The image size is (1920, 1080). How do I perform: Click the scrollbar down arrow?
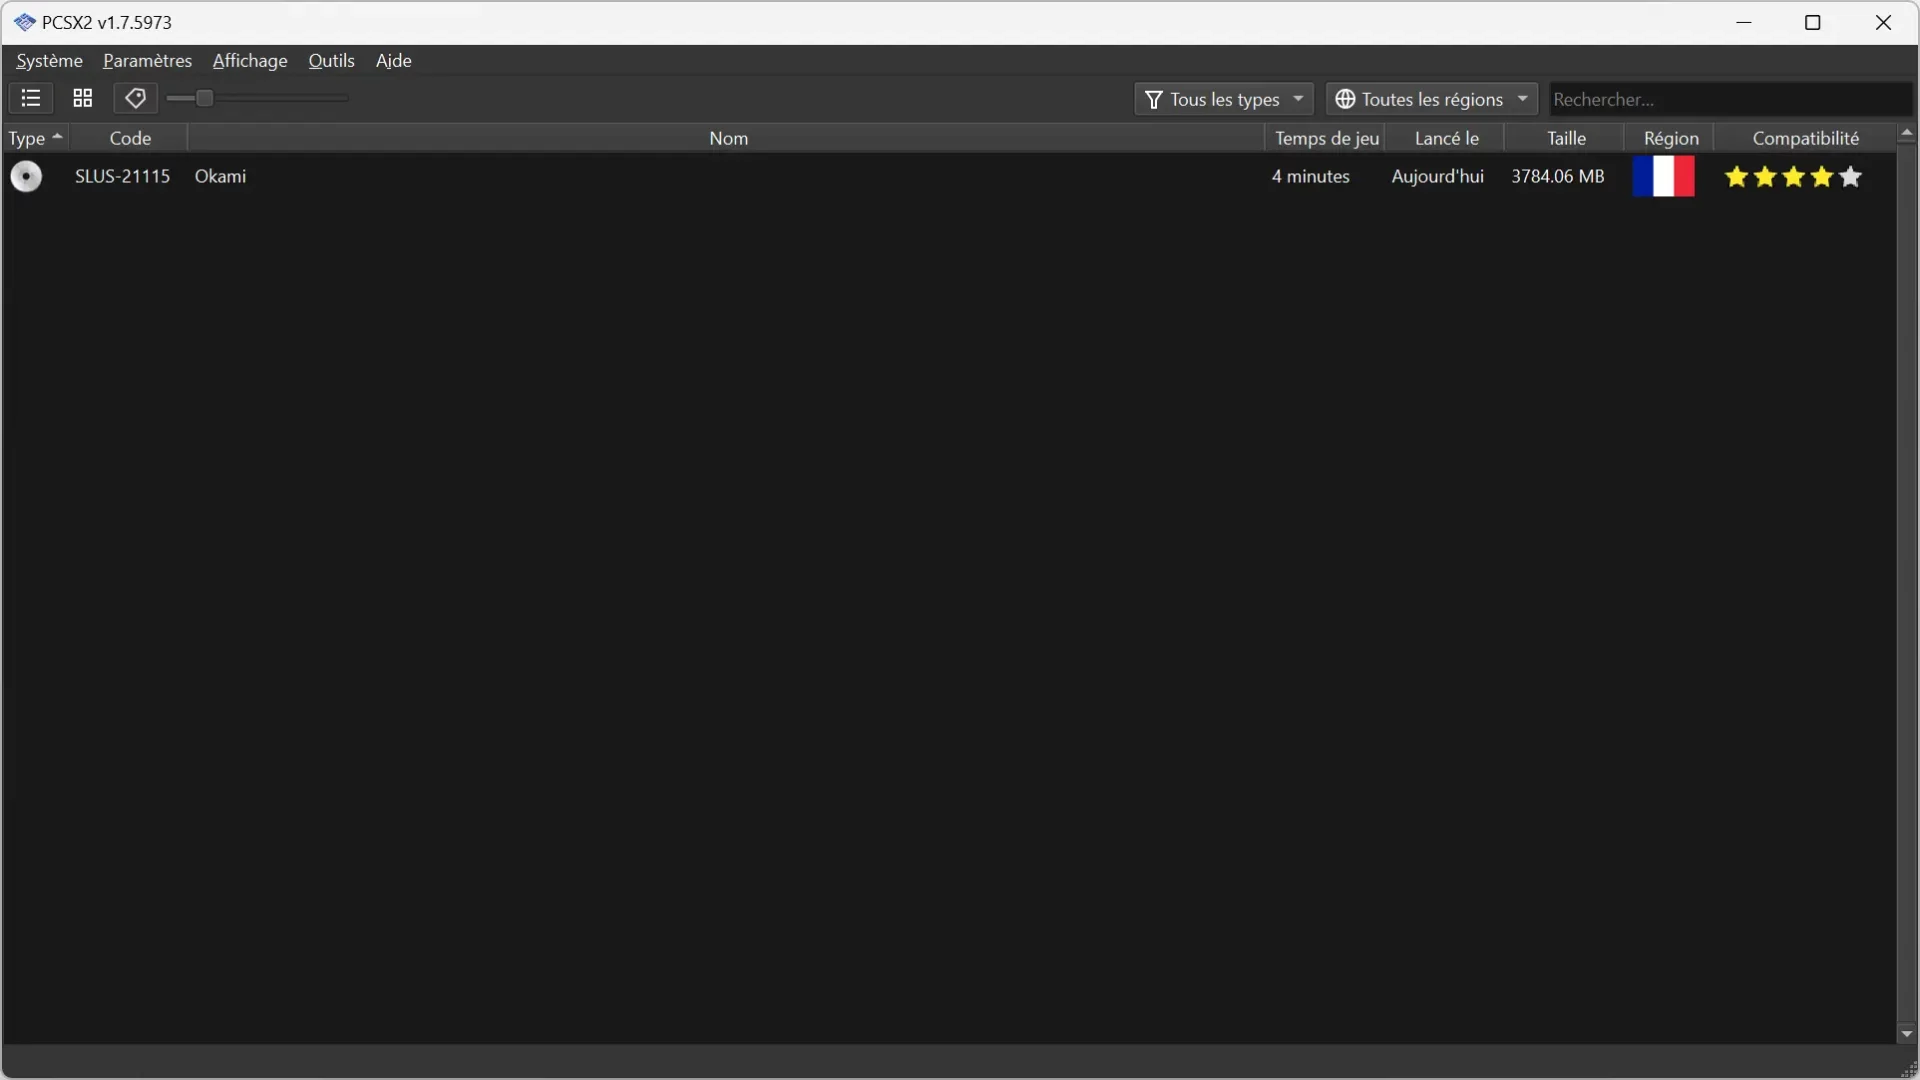coord(1906,1035)
